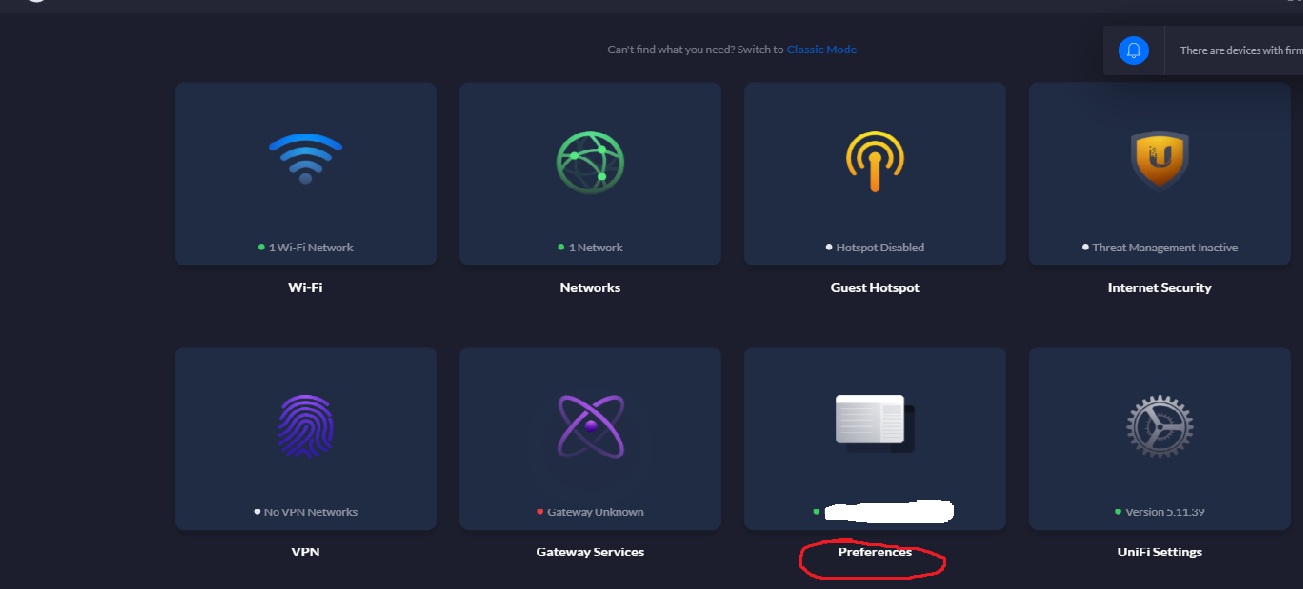Image resolution: width=1303 pixels, height=589 pixels.
Task: Open the Guest Hotspot antenna icon
Action: point(875,160)
